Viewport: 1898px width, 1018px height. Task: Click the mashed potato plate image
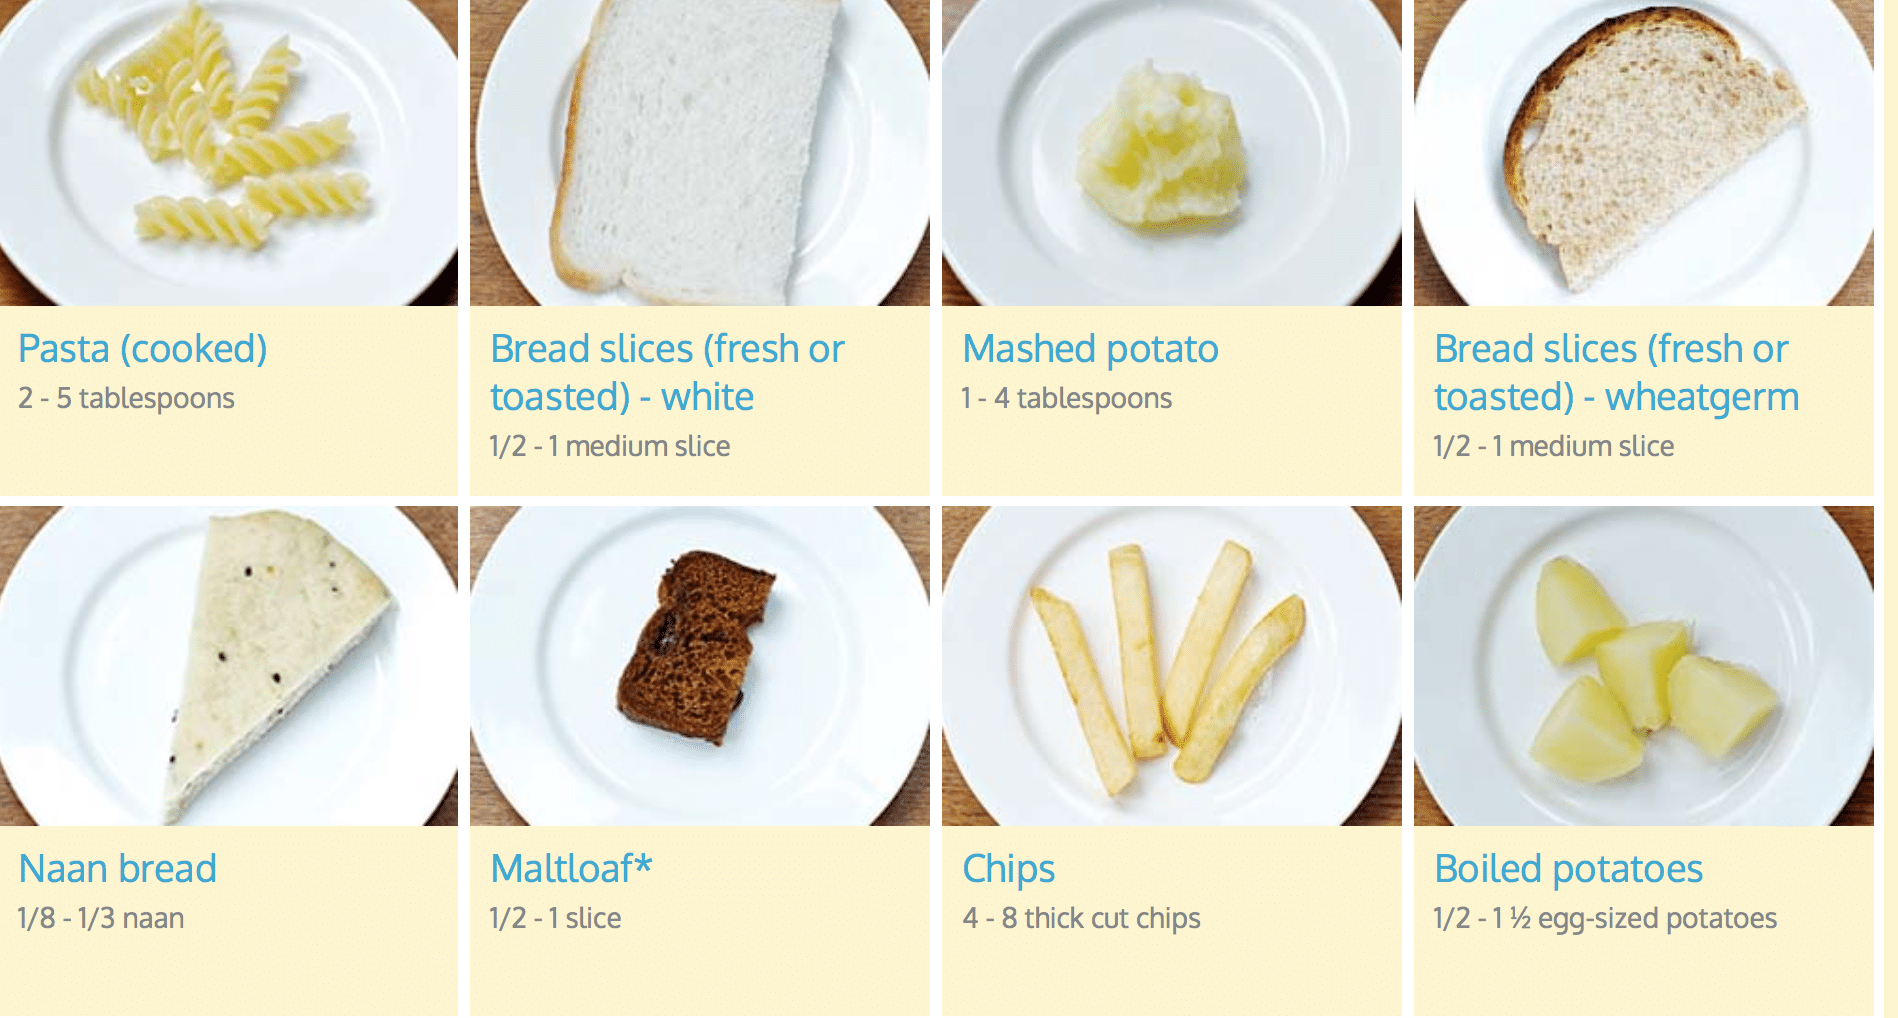coord(1172,153)
